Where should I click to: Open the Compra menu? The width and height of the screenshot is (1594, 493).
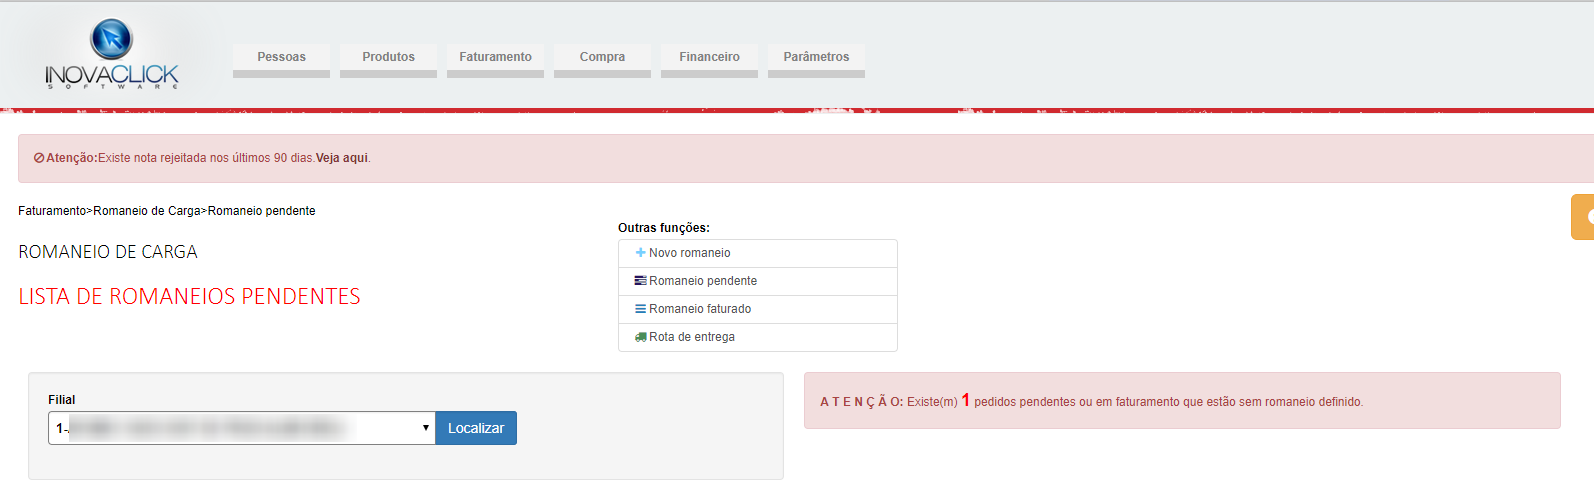(602, 57)
